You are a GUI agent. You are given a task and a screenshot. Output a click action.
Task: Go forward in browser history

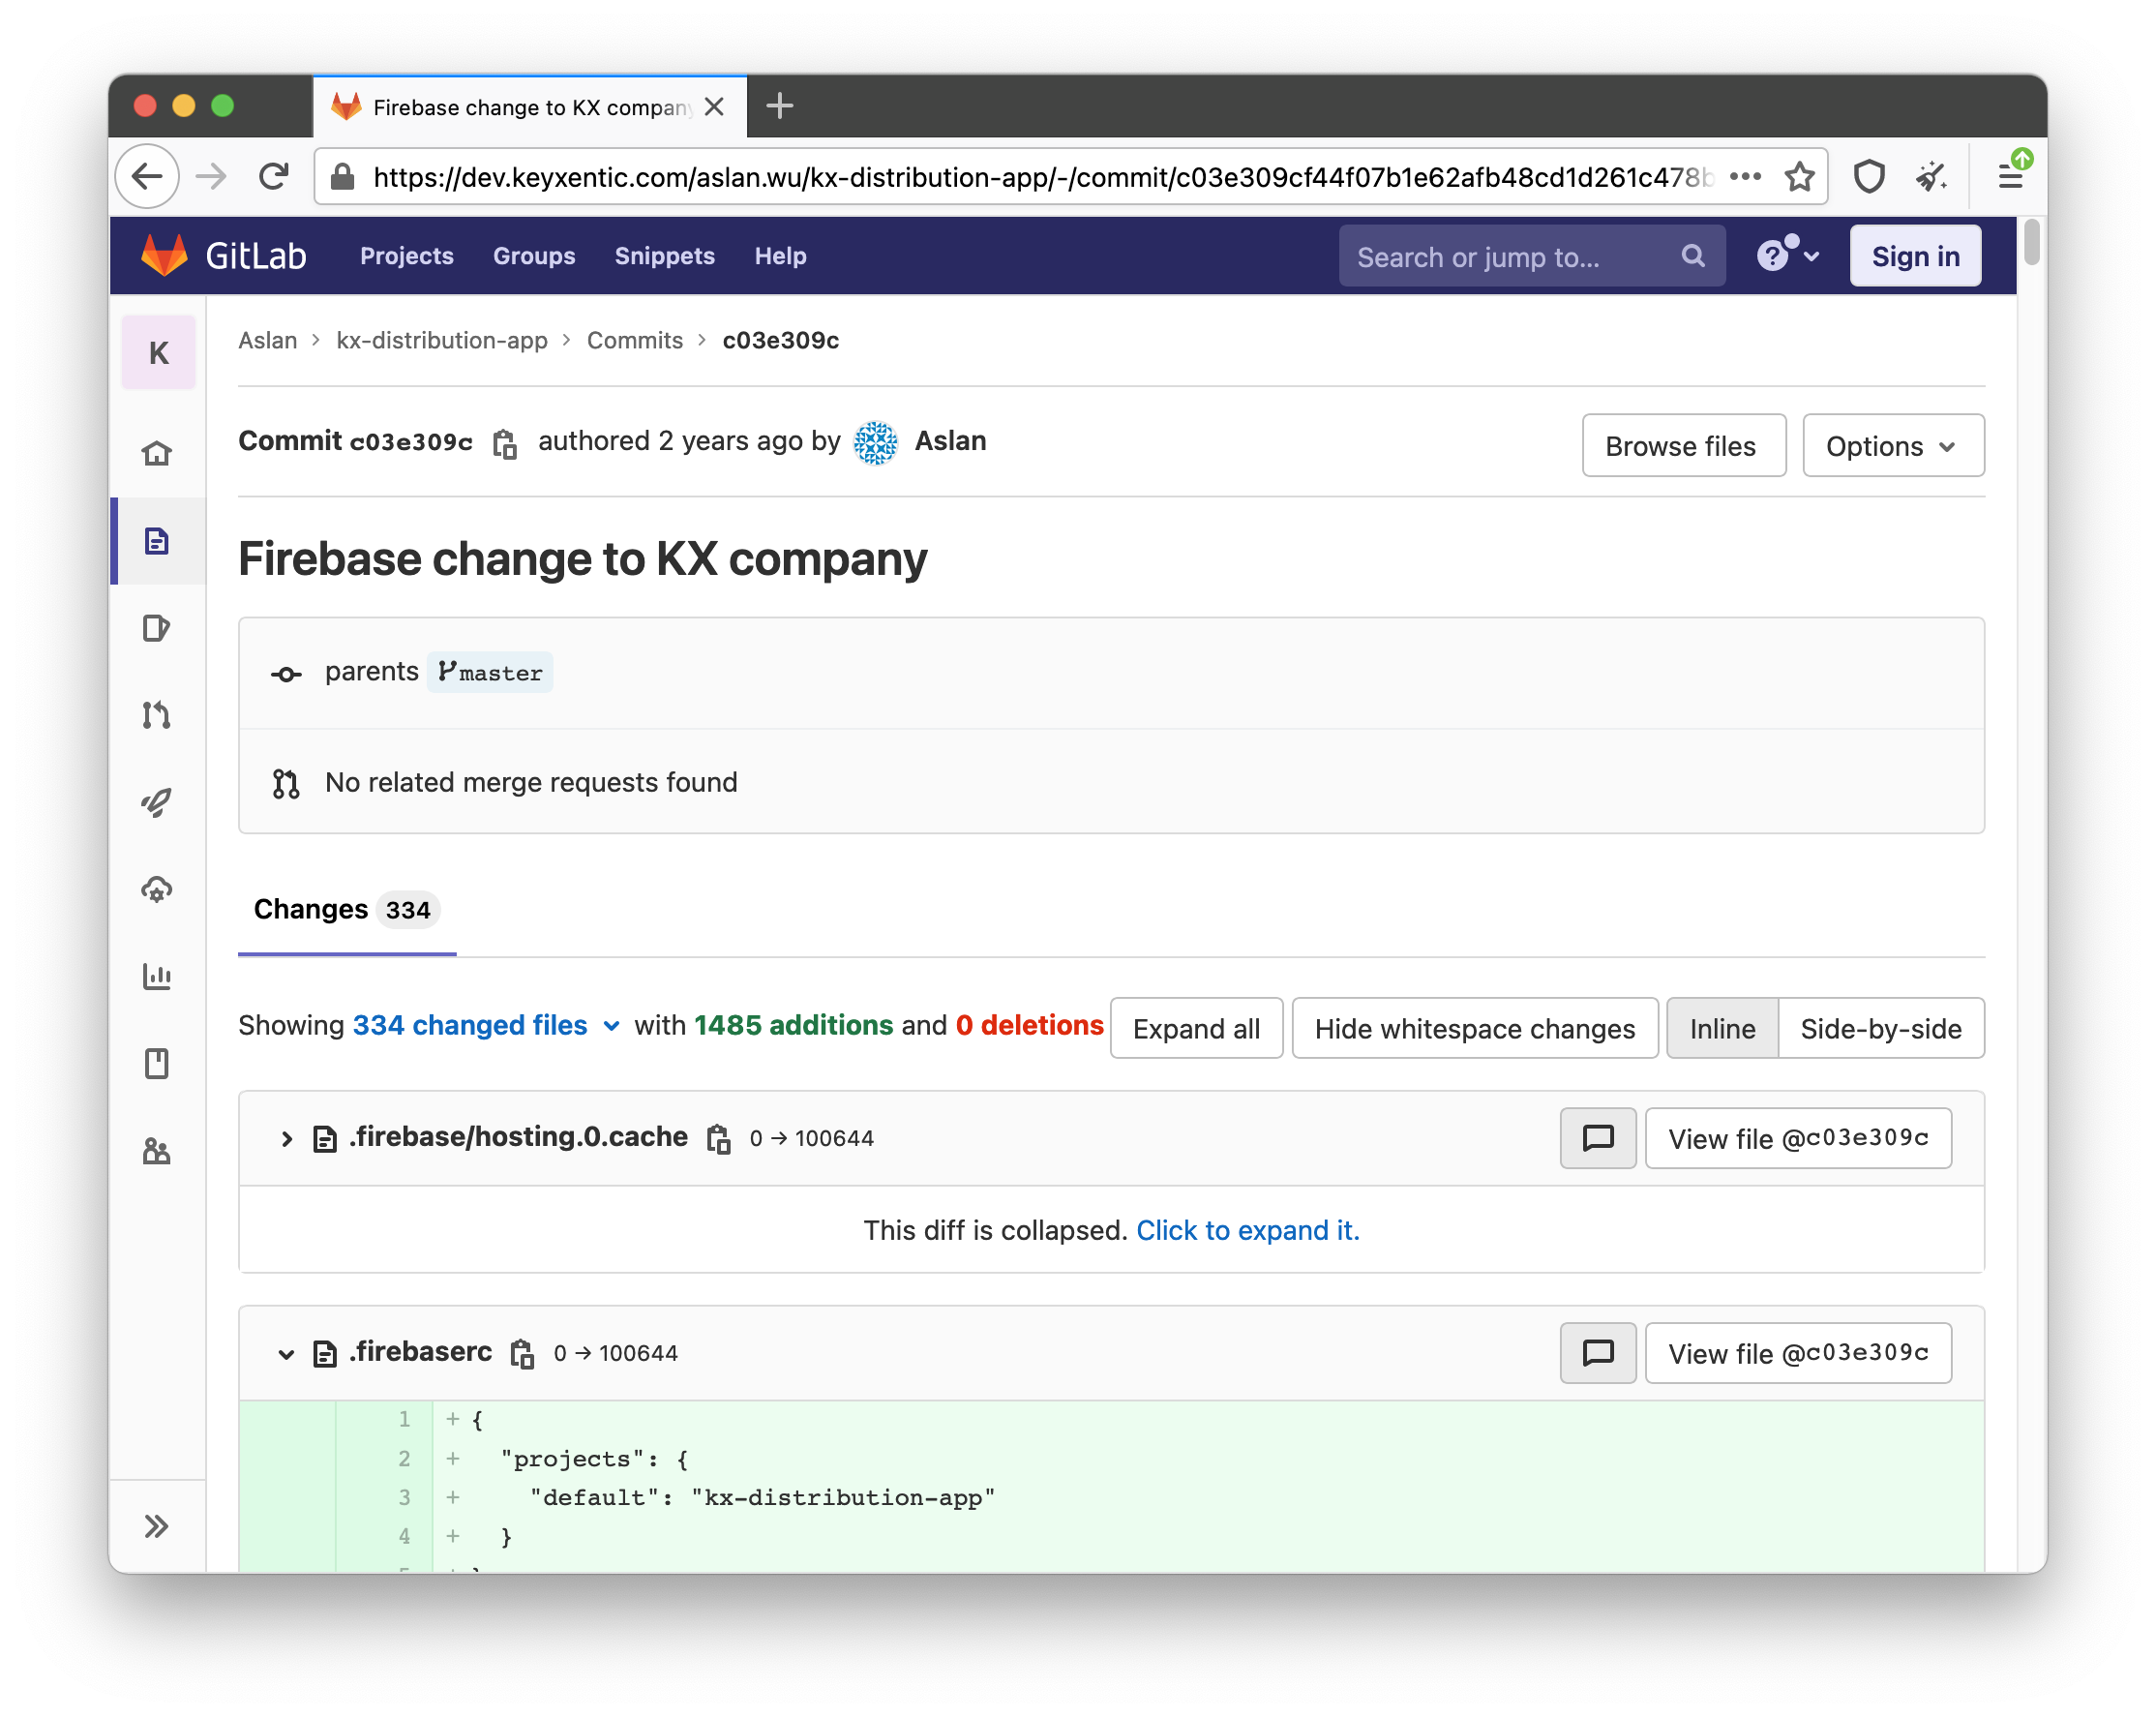[x=211, y=177]
